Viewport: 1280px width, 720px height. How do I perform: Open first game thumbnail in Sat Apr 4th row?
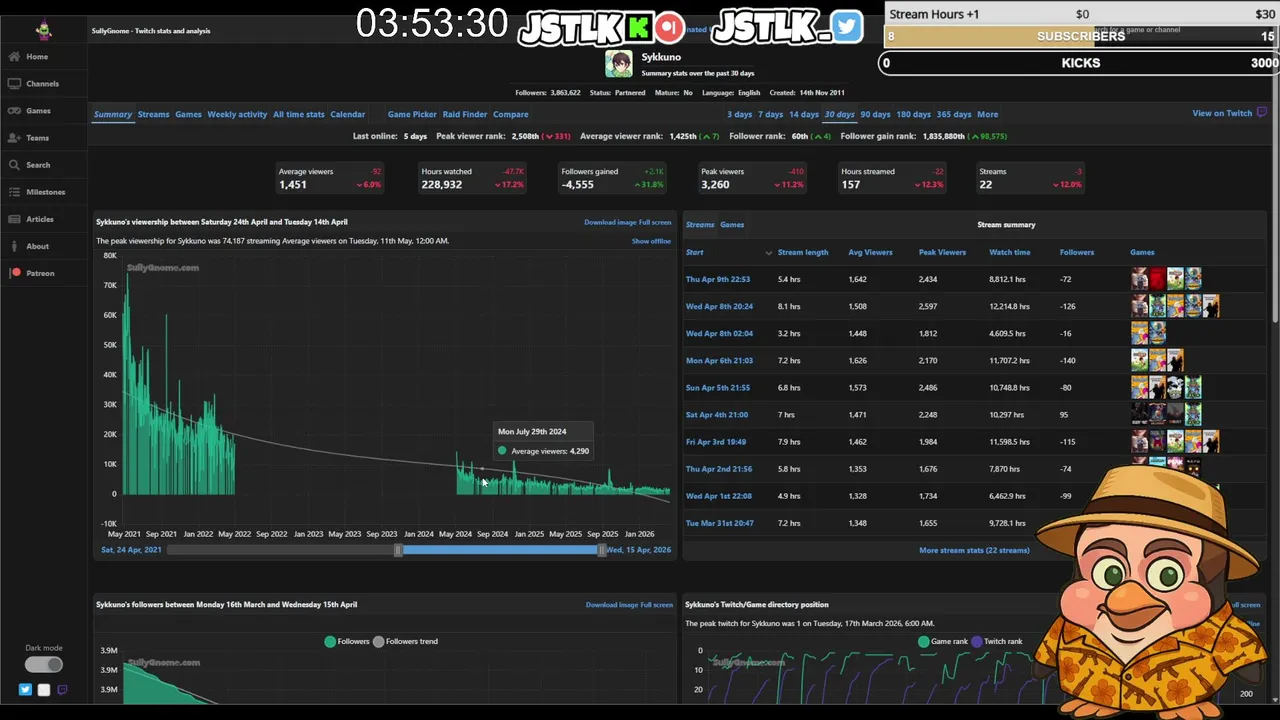tap(1139, 414)
